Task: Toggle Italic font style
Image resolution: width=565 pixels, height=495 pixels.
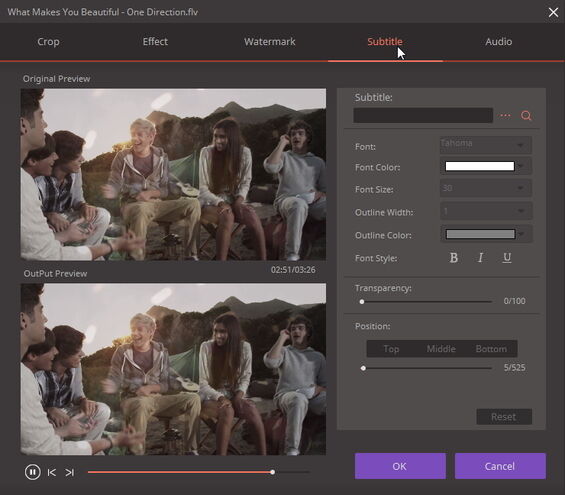Action: tap(480, 258)
